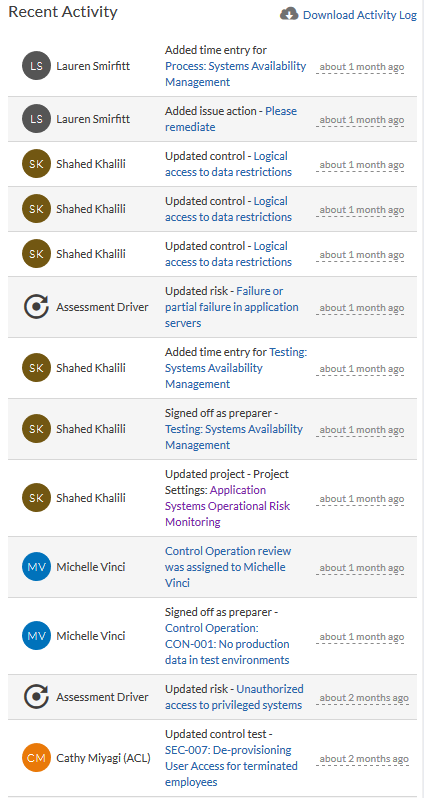Open CON-001 No production data link

[227, 644]
